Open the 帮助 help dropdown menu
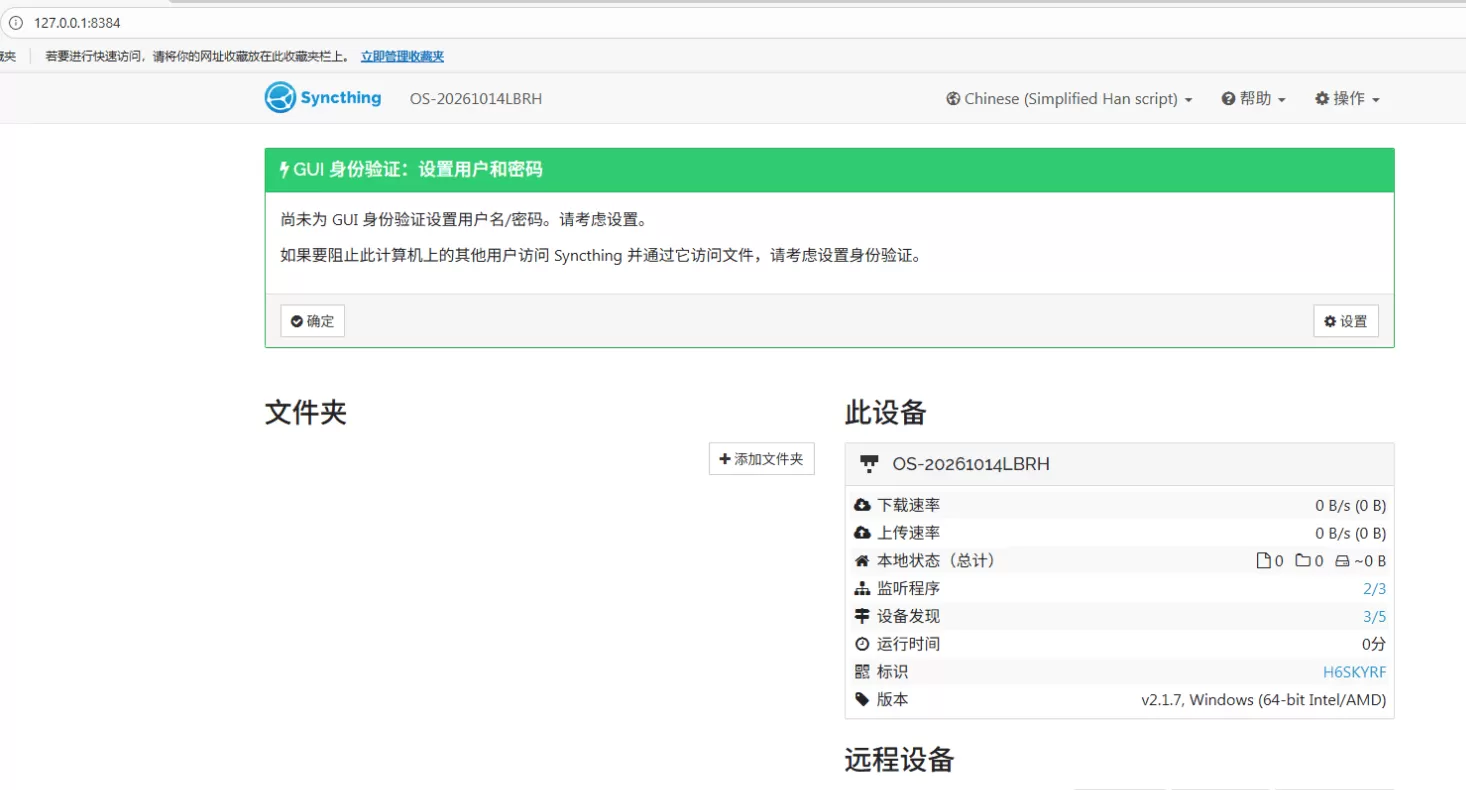Viewport: 1466px width, 790px height. click(x=1253, y=99)
